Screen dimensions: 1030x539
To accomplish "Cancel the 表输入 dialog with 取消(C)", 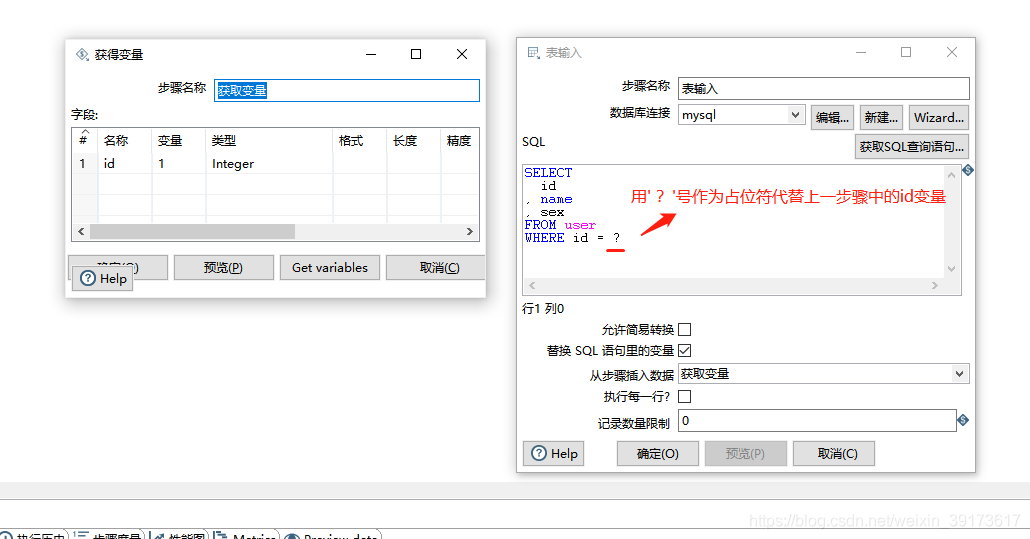I will (834, 454).
